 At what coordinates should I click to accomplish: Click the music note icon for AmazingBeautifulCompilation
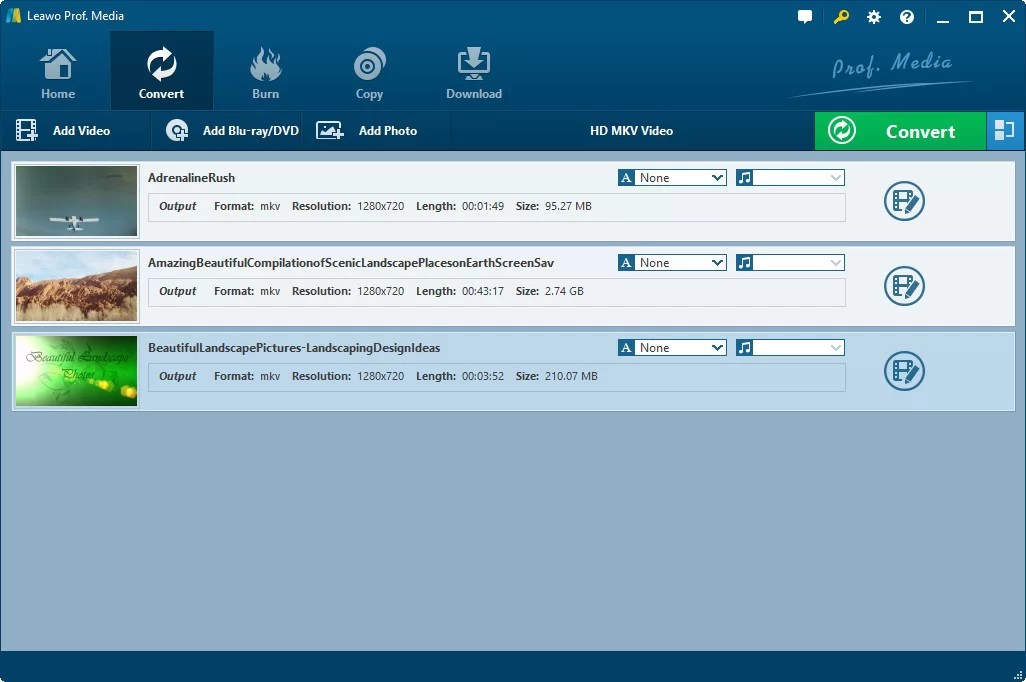pos(744,262)
